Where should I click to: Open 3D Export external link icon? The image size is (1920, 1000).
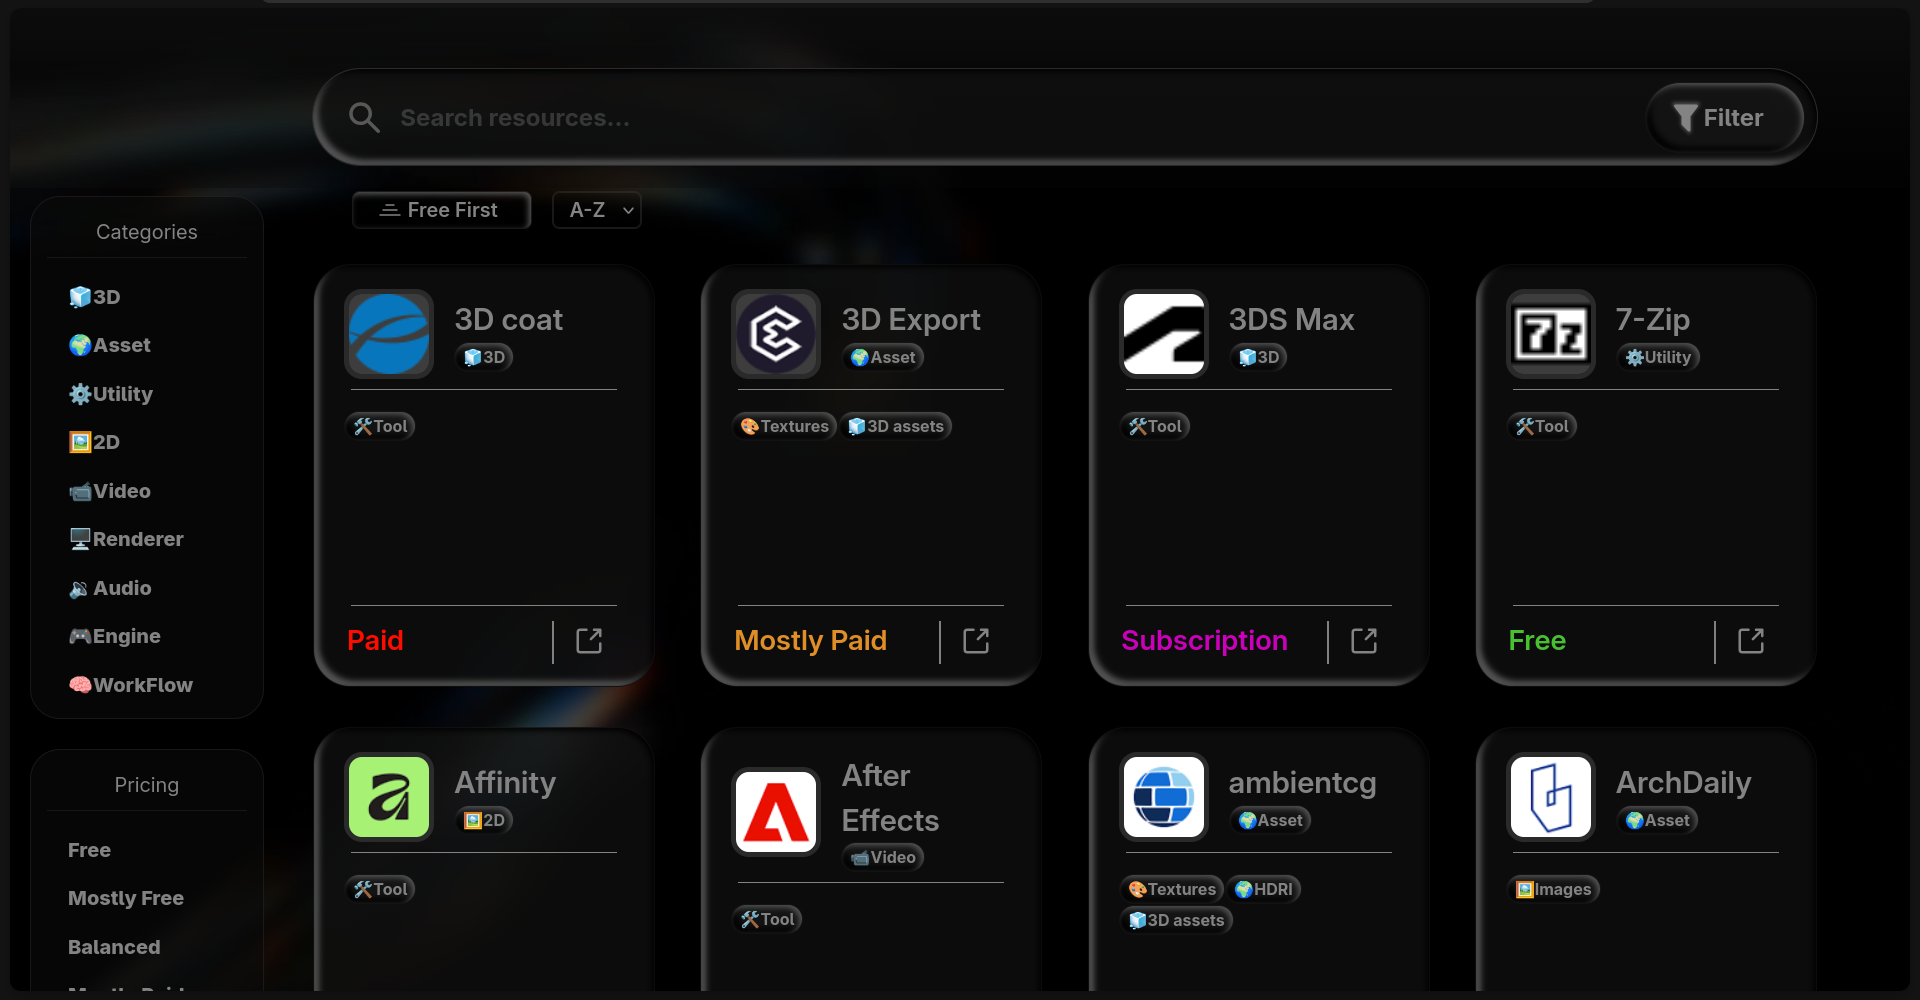976,641
